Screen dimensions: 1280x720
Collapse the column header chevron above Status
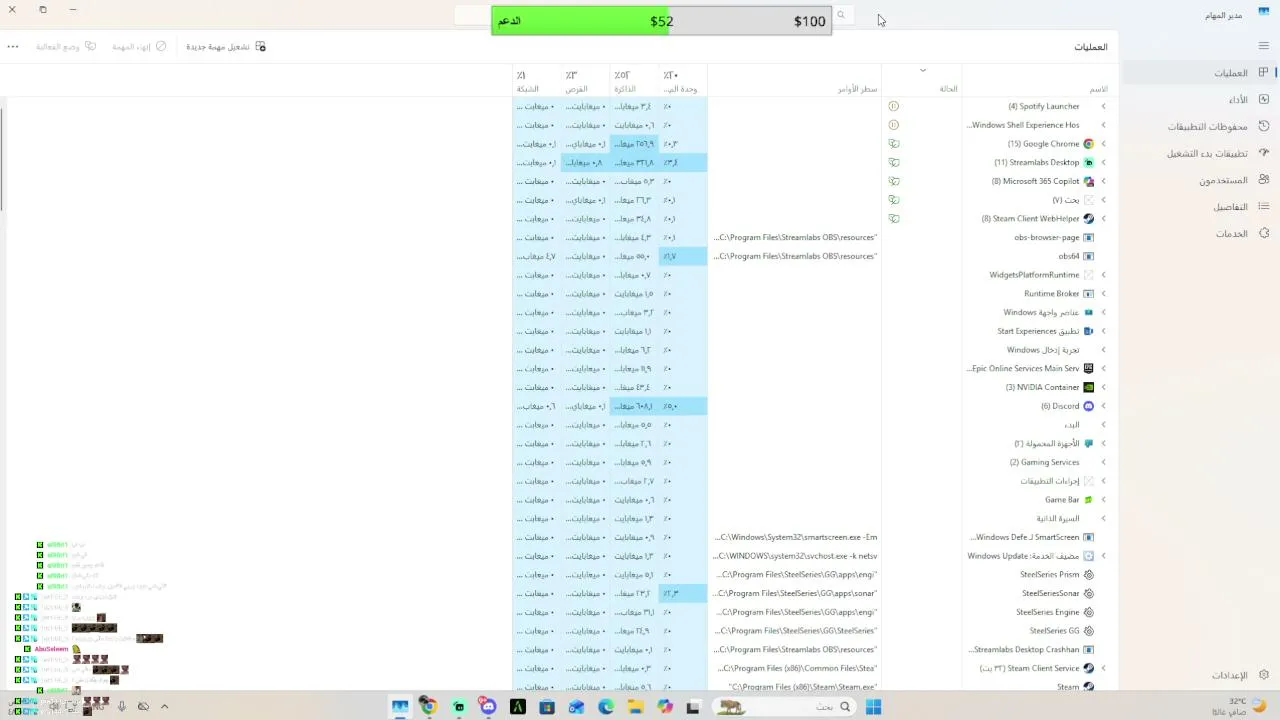(923, 70)
